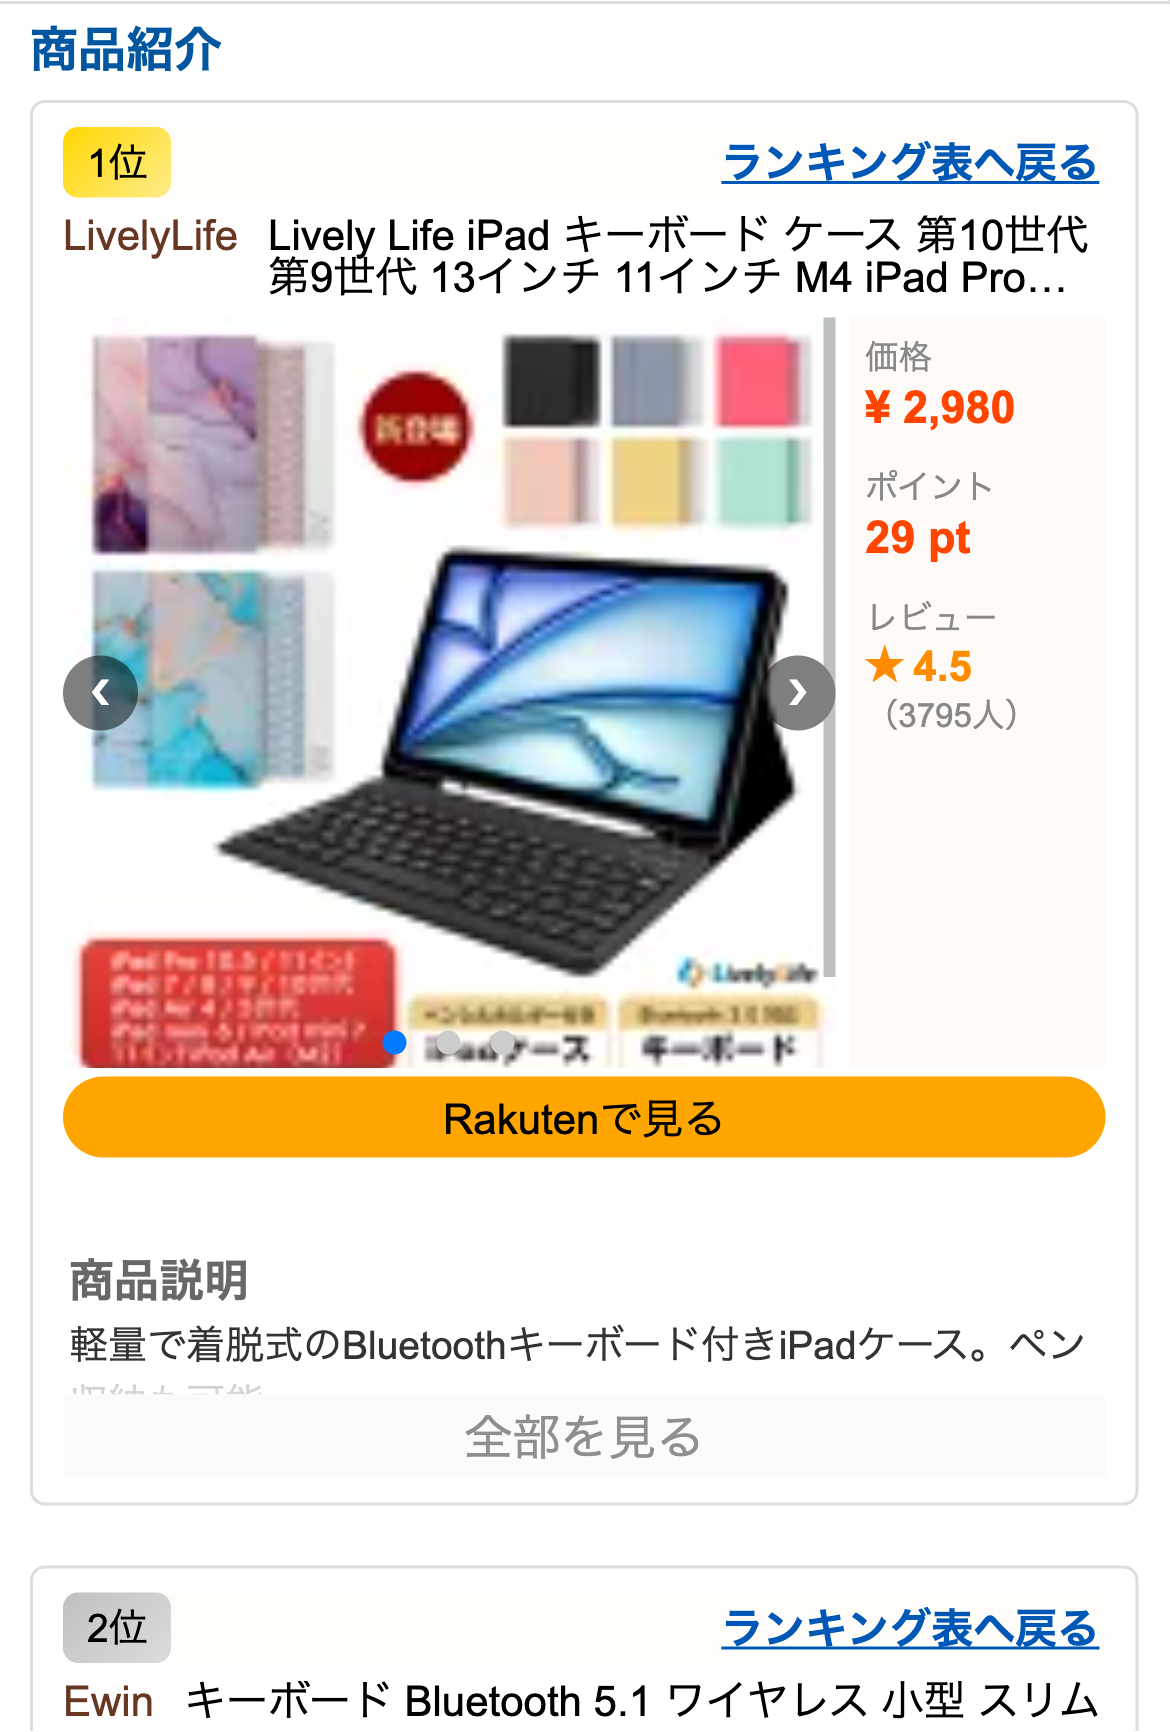This screenshot has width=1170, height=1732.
Task: Open the LivelyLife brand name
Action: (150, 236)
